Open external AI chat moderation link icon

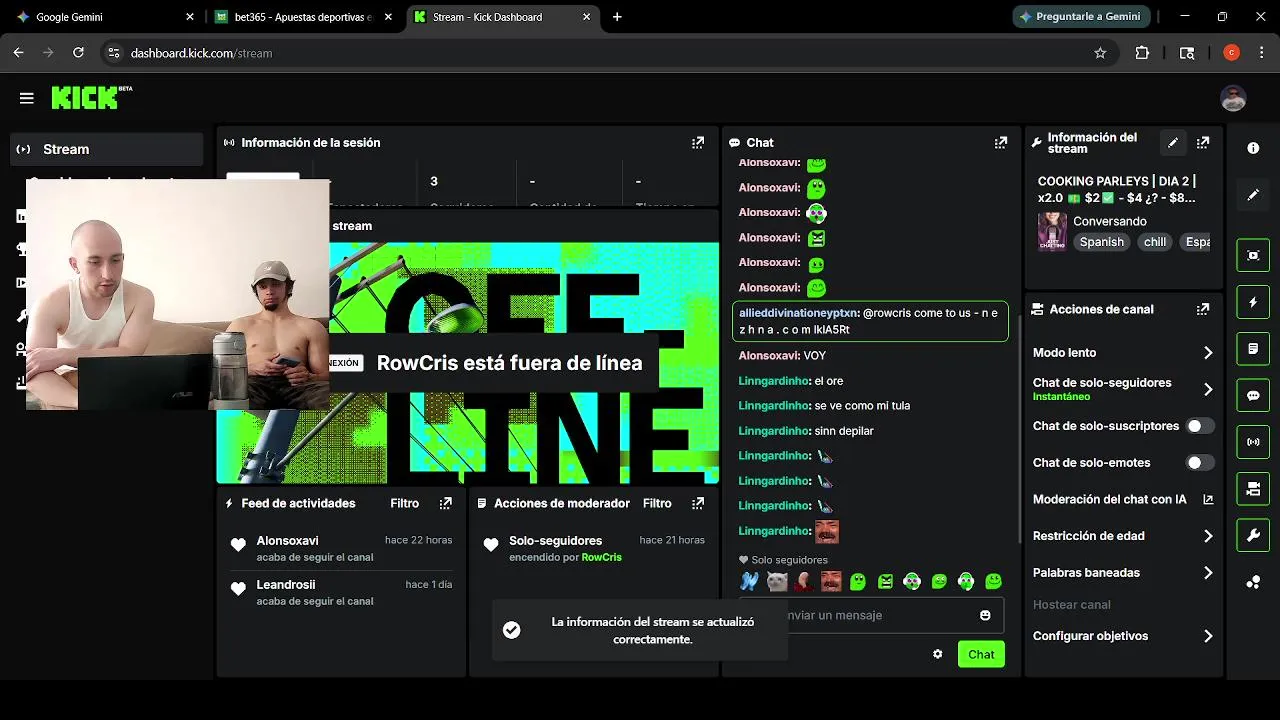click(x=1208, y=499)
